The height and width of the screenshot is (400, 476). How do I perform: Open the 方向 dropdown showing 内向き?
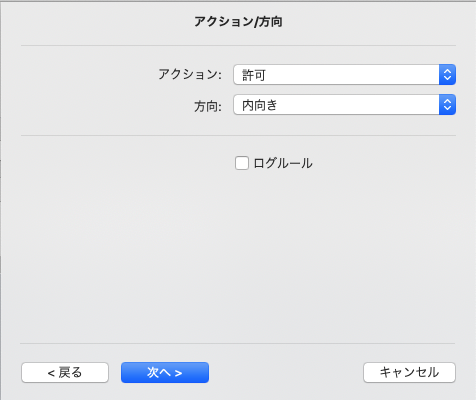tap(344, 105)
